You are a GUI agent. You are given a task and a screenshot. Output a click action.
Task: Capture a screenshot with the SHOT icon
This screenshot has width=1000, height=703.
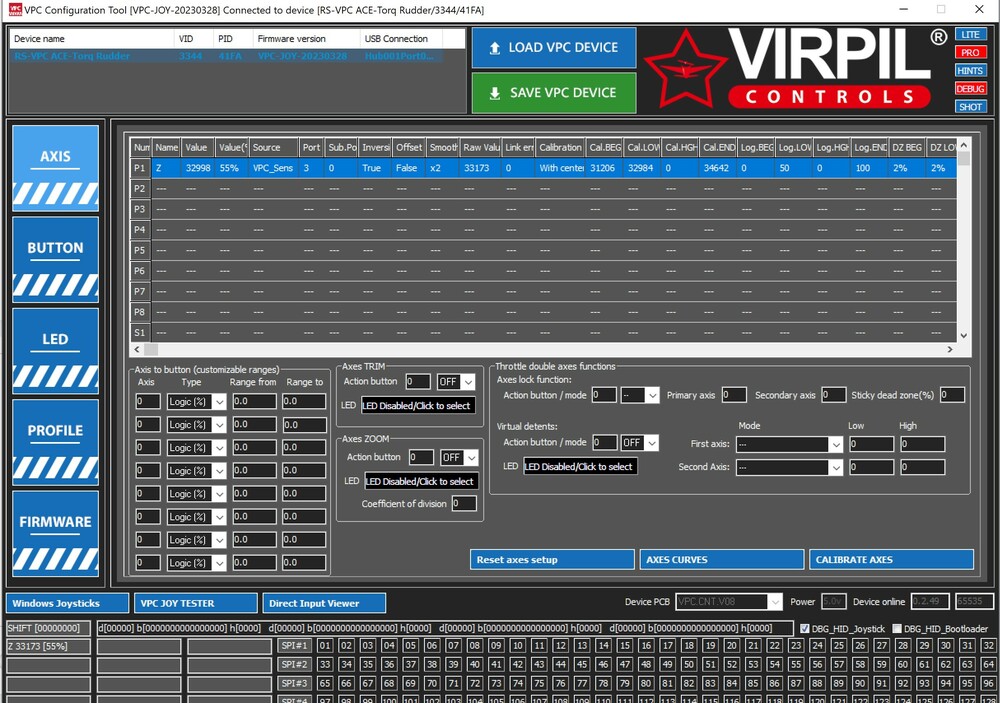(970, 106)
